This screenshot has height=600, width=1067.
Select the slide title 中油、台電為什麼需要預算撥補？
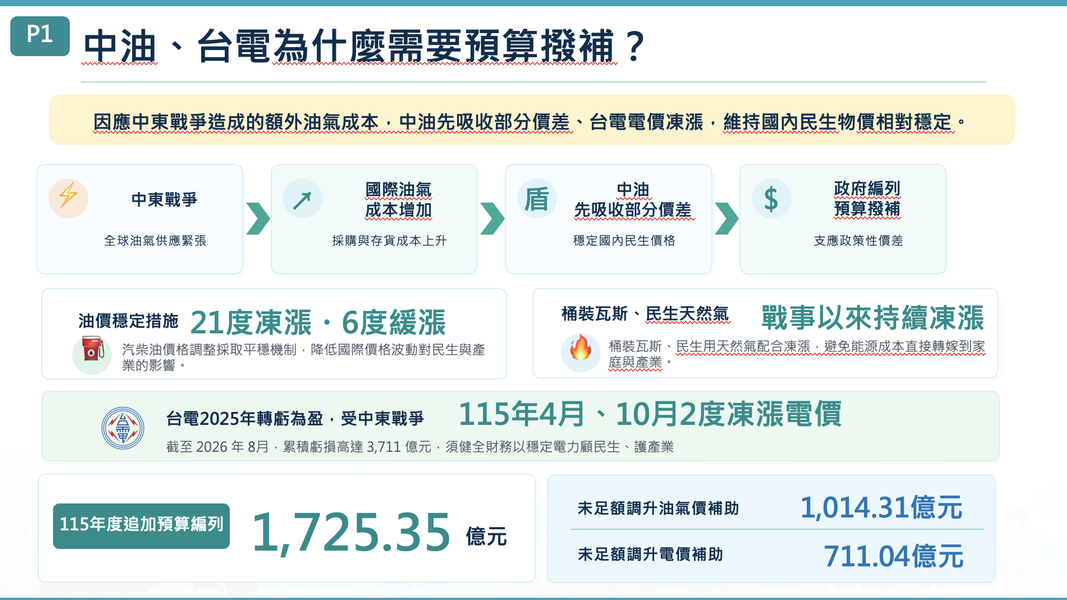(365, 46)
